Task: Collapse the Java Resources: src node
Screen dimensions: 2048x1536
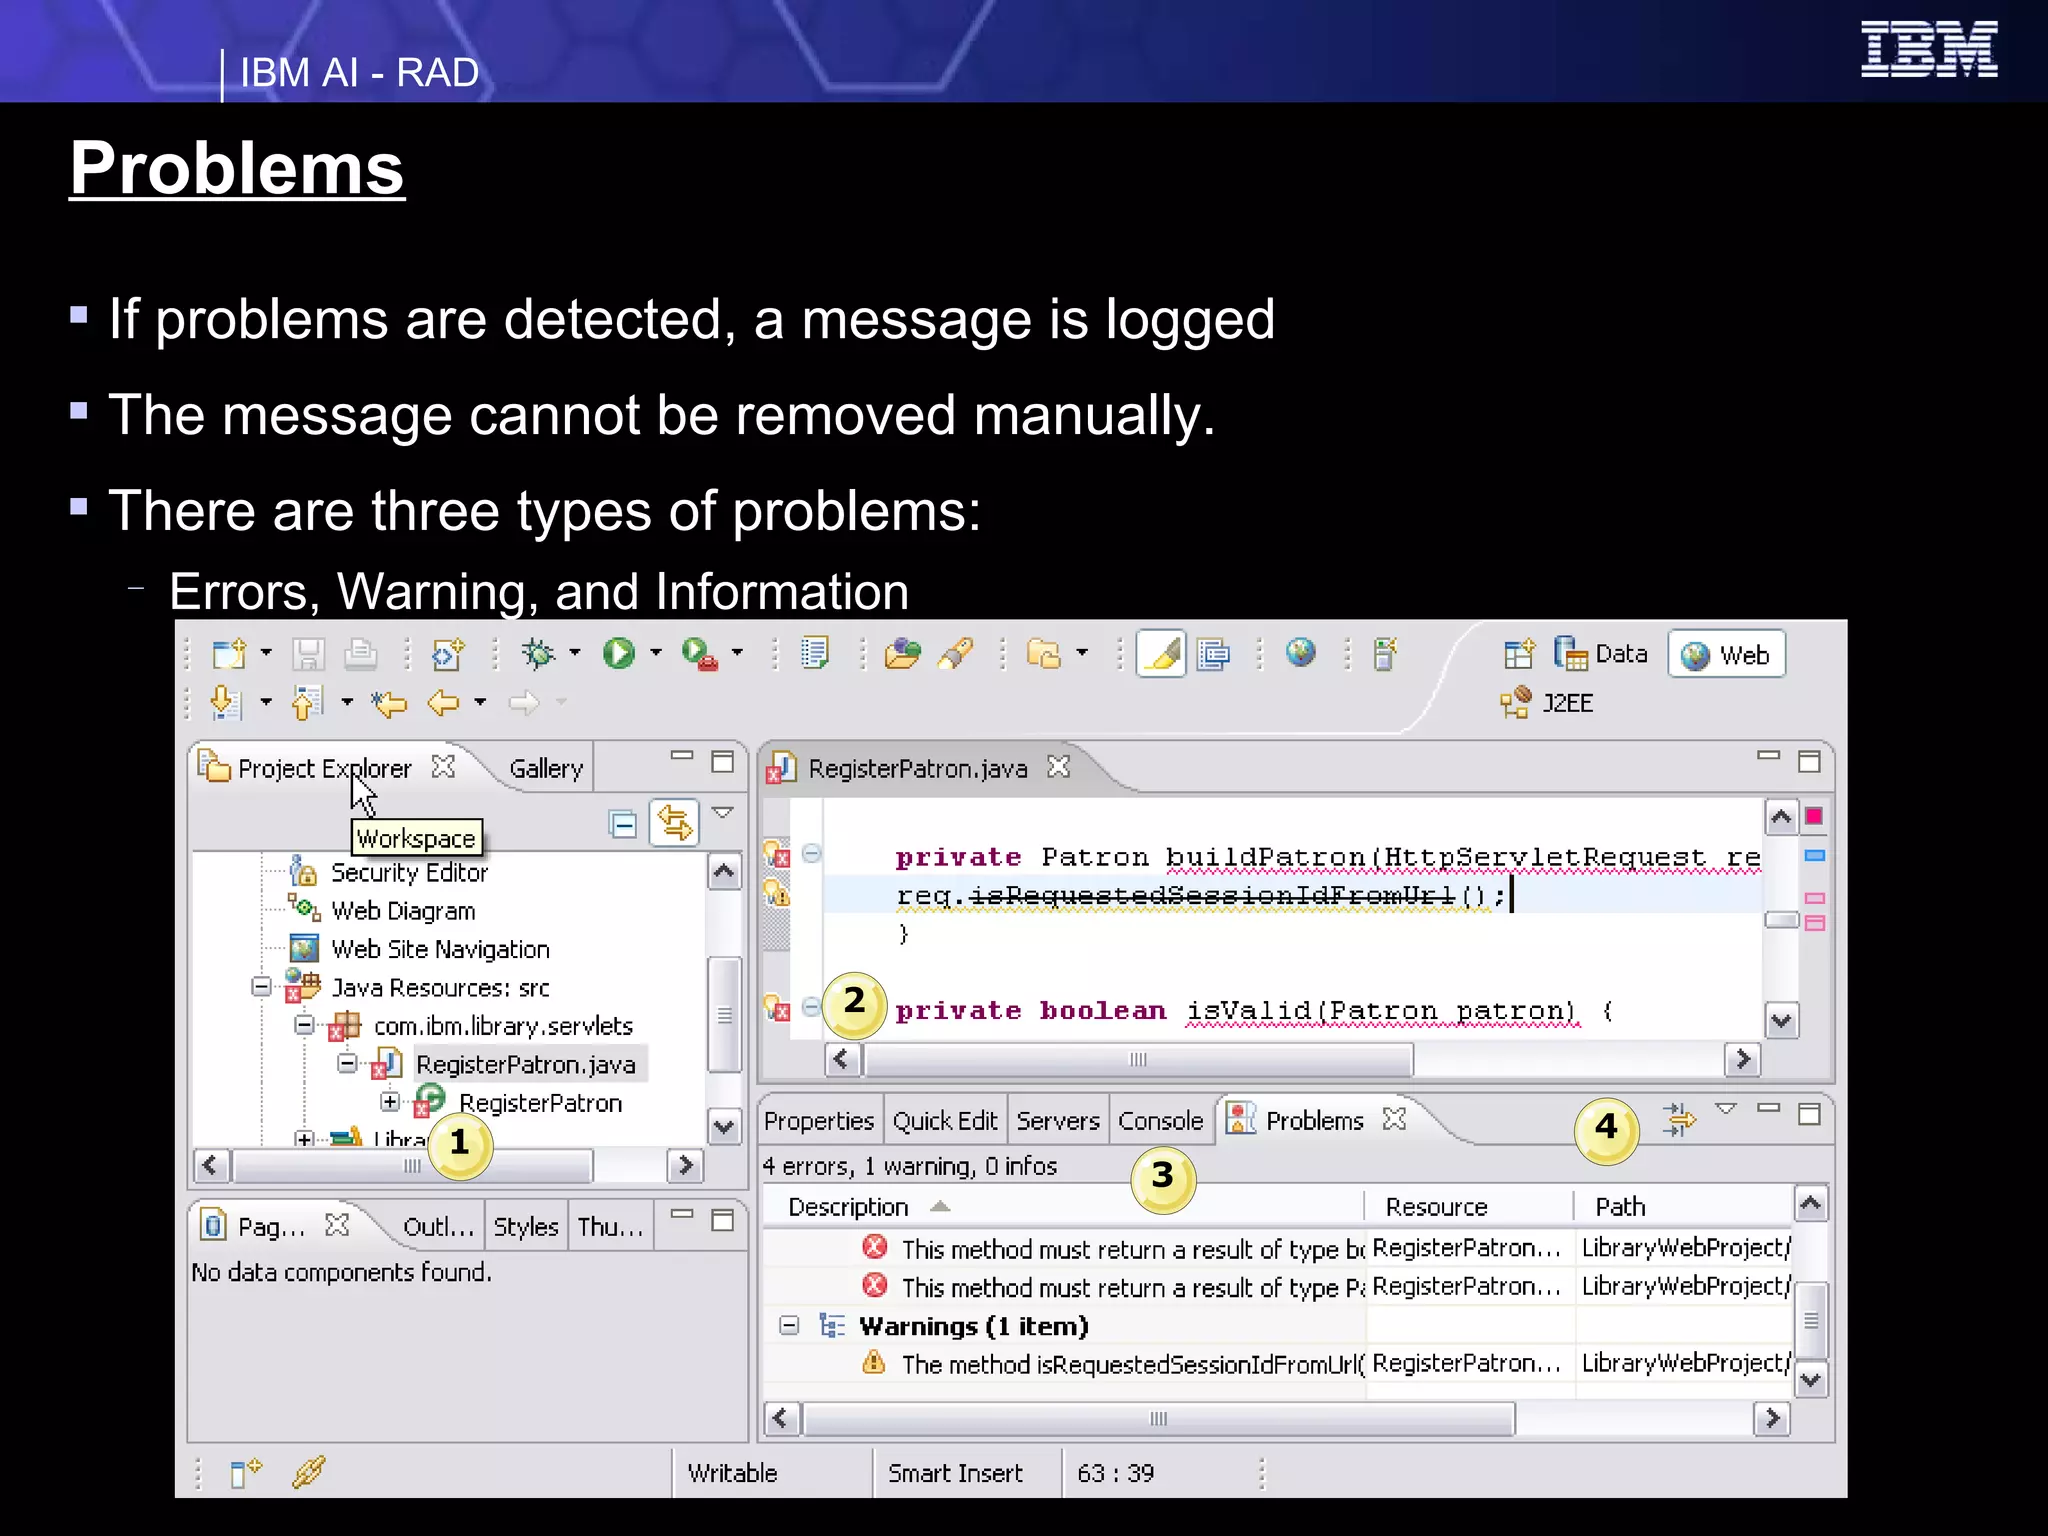Action: pos(261,987)
